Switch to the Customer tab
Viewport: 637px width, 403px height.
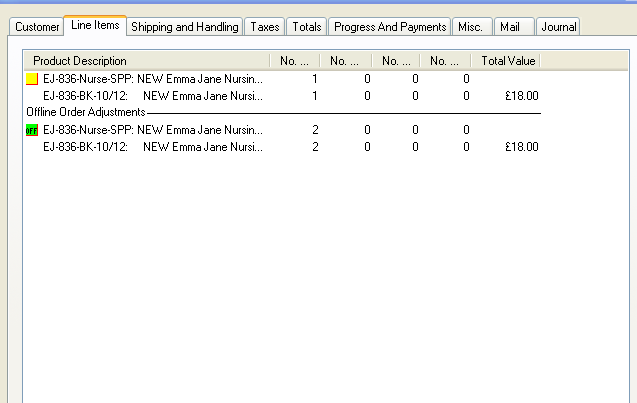[x=37, y=27]
